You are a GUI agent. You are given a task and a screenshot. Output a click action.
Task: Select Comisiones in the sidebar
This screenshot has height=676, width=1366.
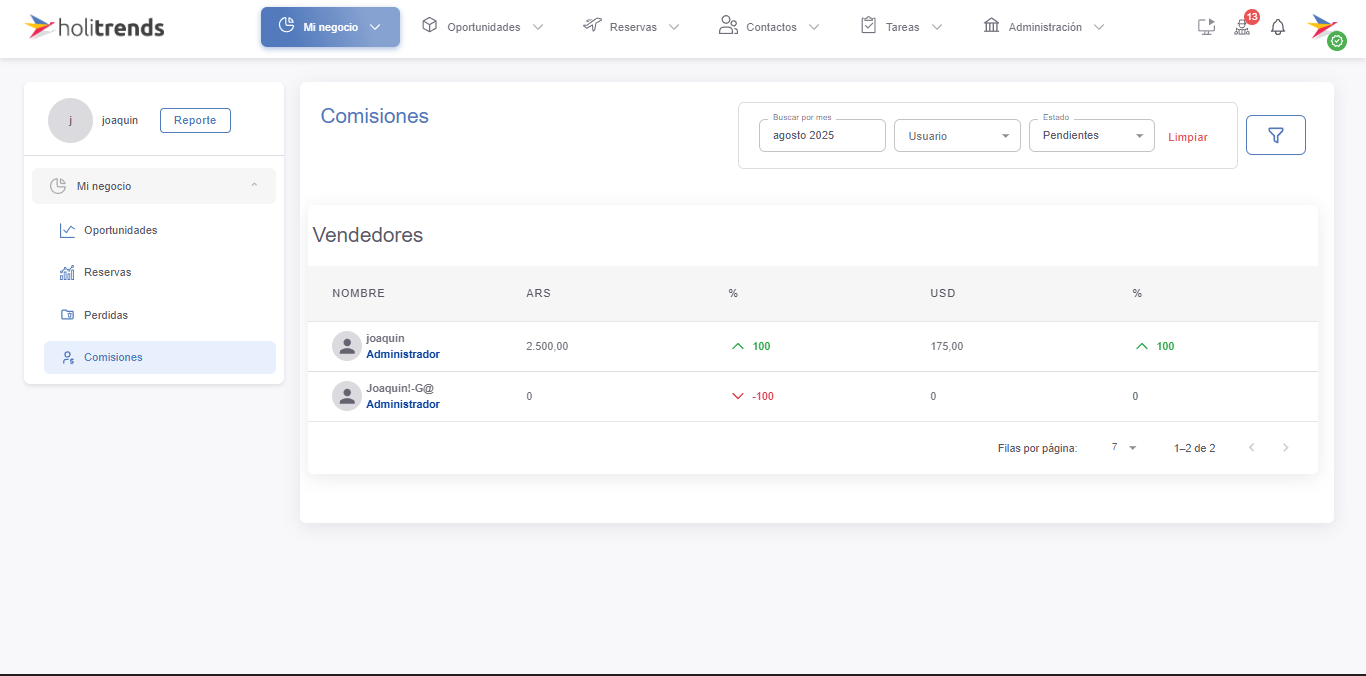[x=160, y=357]
